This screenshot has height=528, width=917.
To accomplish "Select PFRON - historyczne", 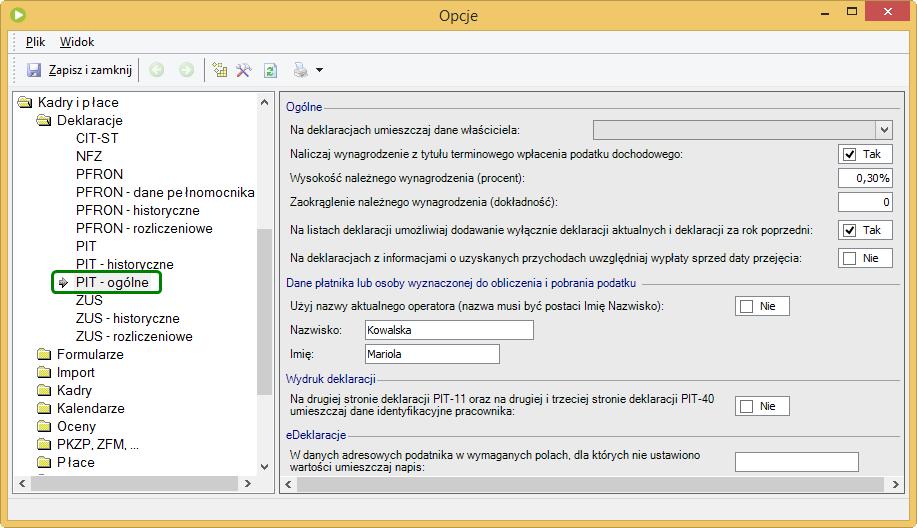I will [137, 210].
